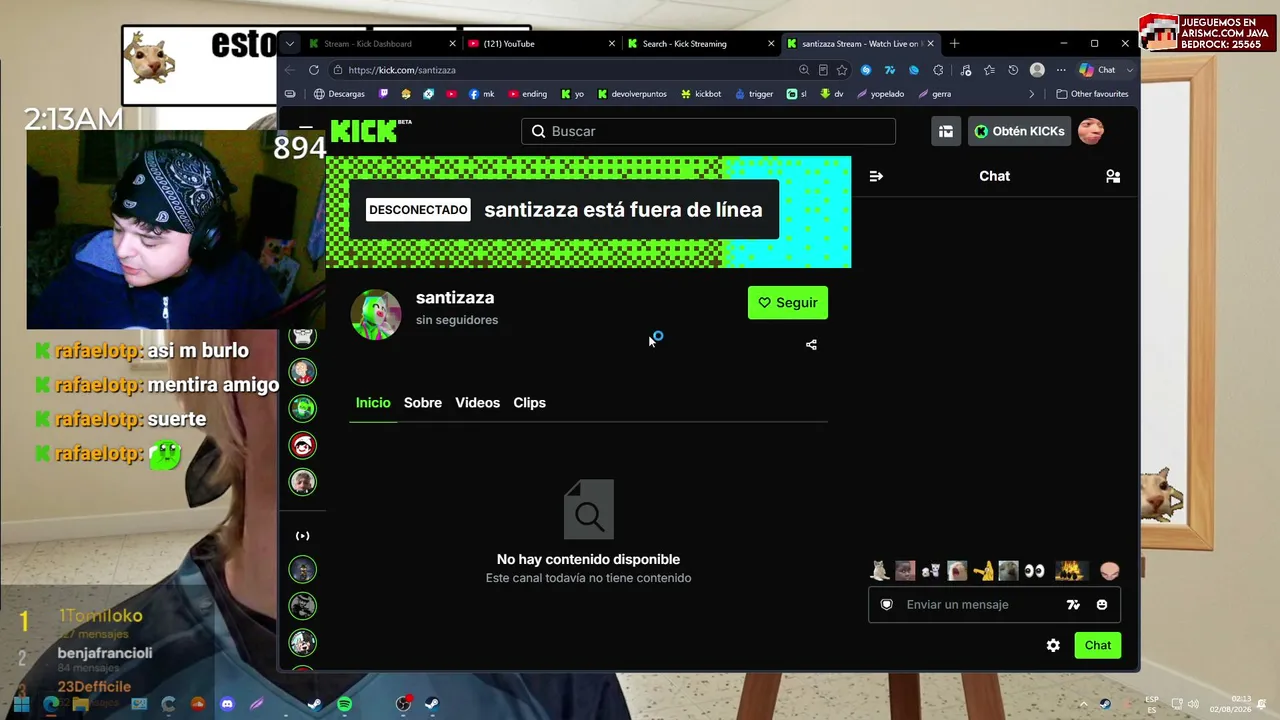This screenshot has height=720, width=1280.
Task: Open the Kick user avatar menu
Action: click(x=1091, y=131)
